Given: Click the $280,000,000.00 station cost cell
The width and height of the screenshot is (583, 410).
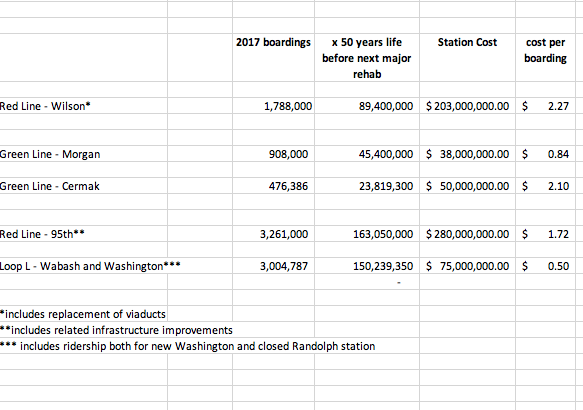Looking at the screenshot, I should (x=467, y=234).
